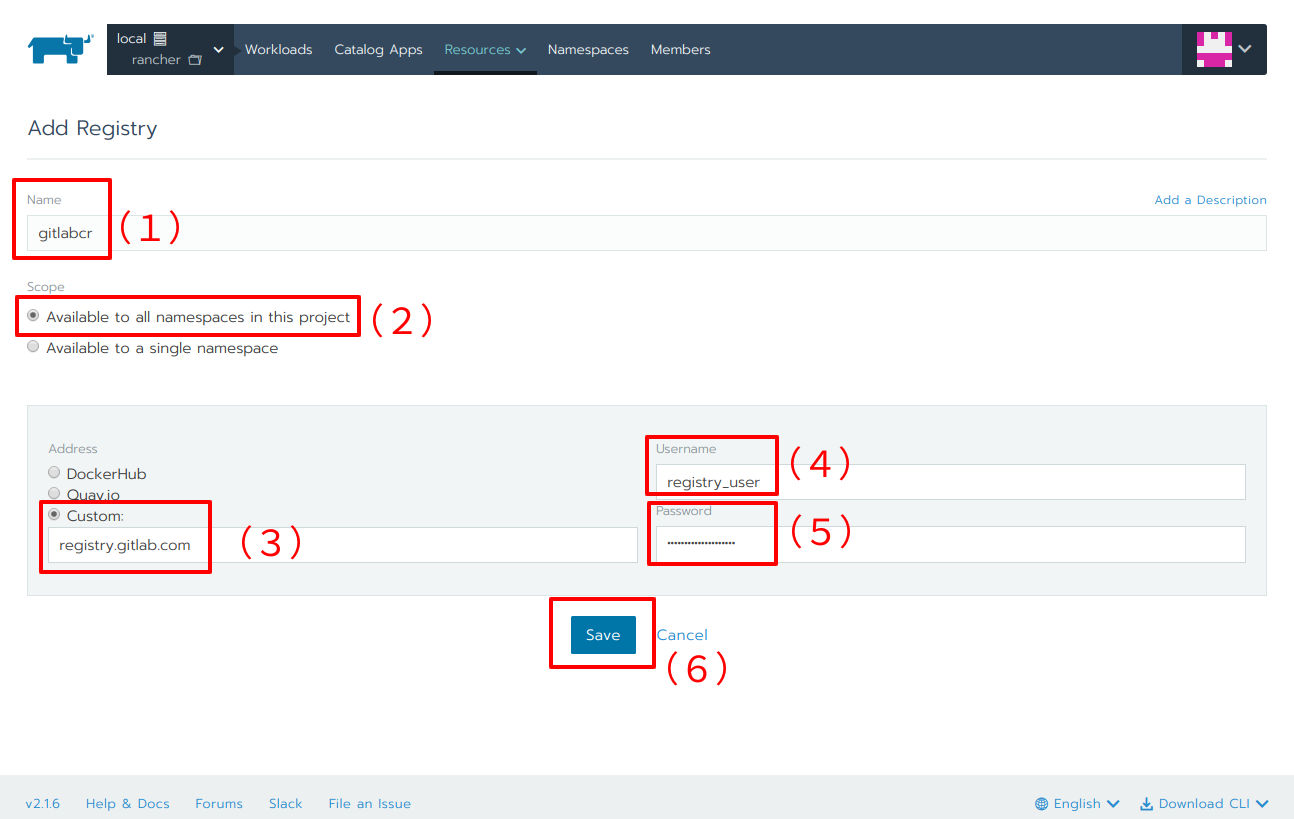Open Catalog Apps in navigation
The image size is (1294, 819).
(x=378, y=49)
